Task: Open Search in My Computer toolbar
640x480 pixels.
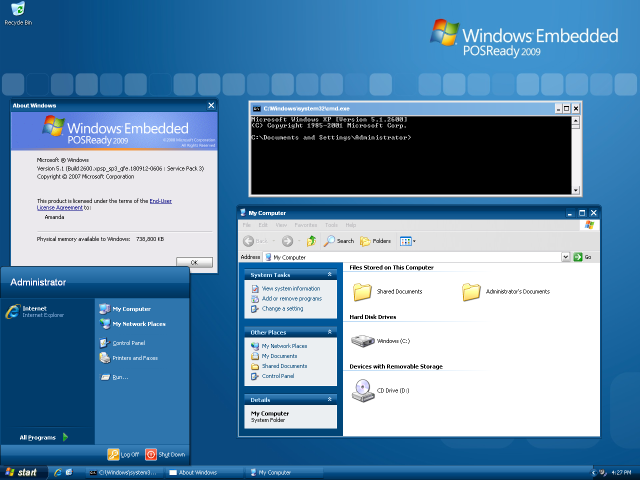Action: 338,241
